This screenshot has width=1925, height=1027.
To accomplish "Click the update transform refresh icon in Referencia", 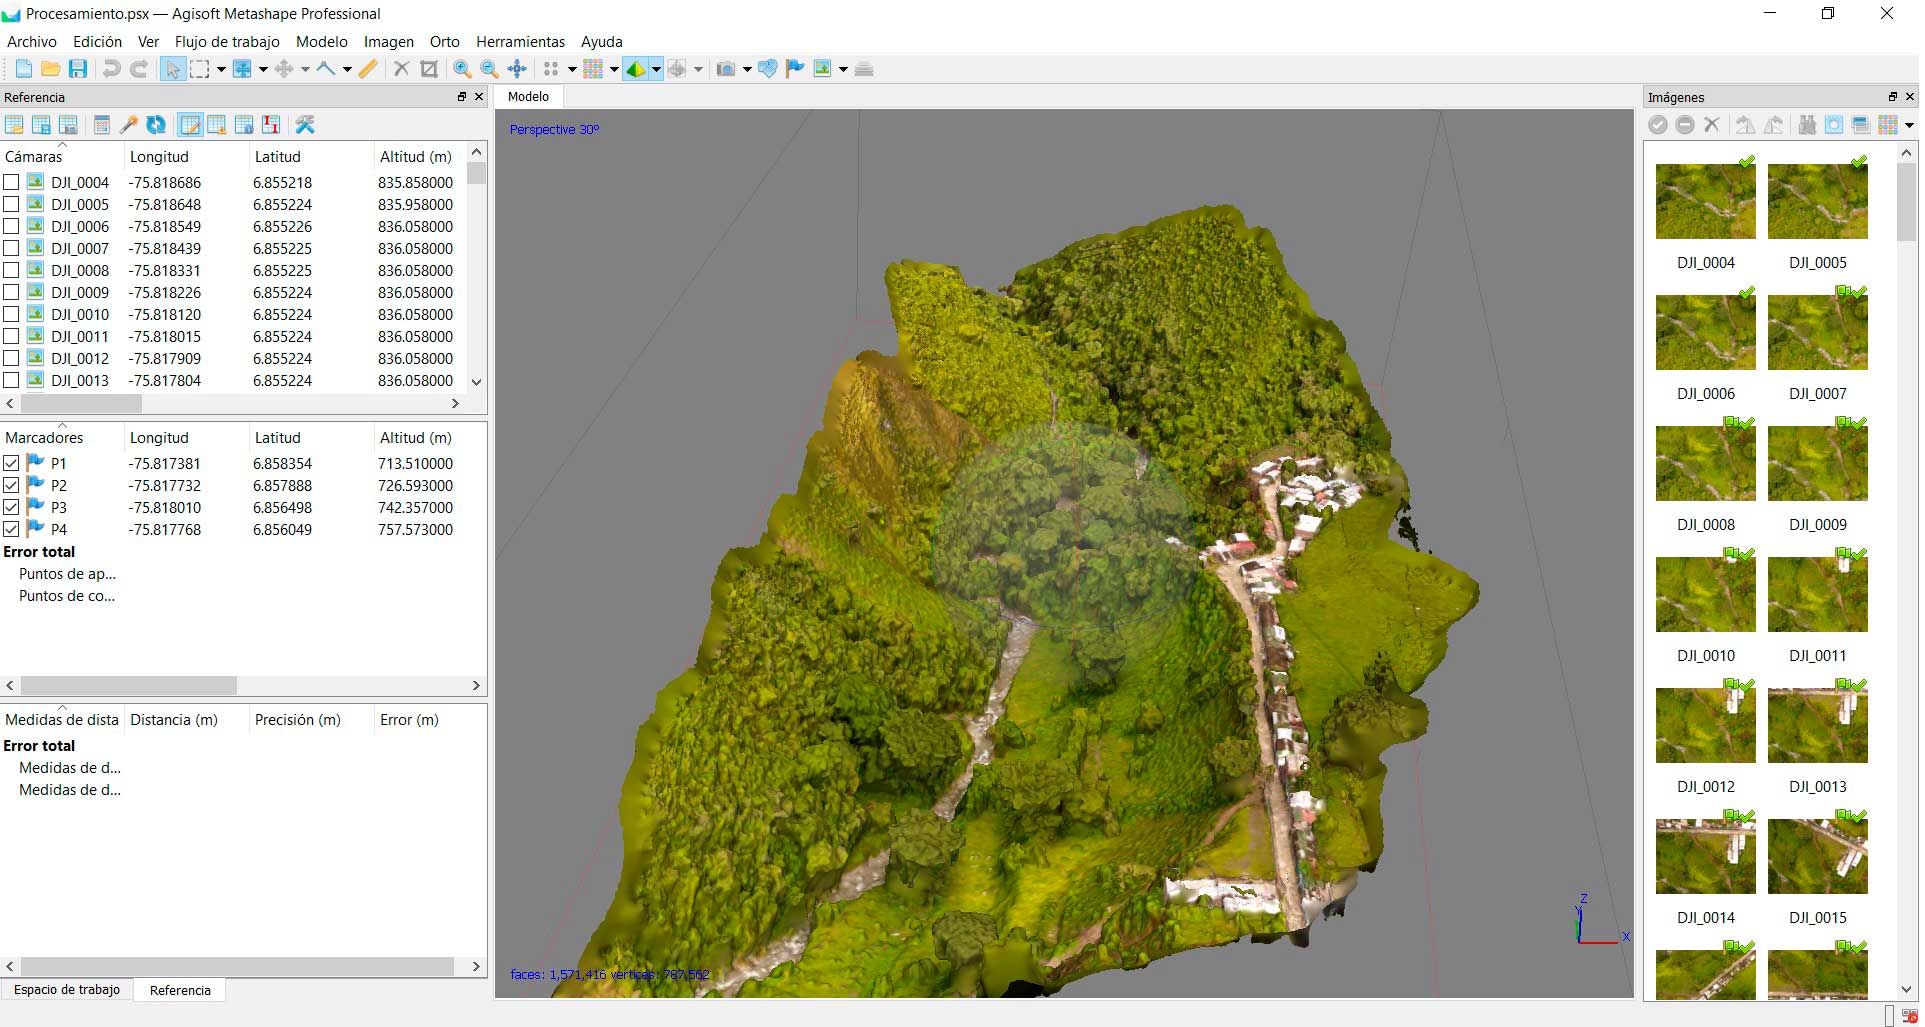I will [156, 125].
